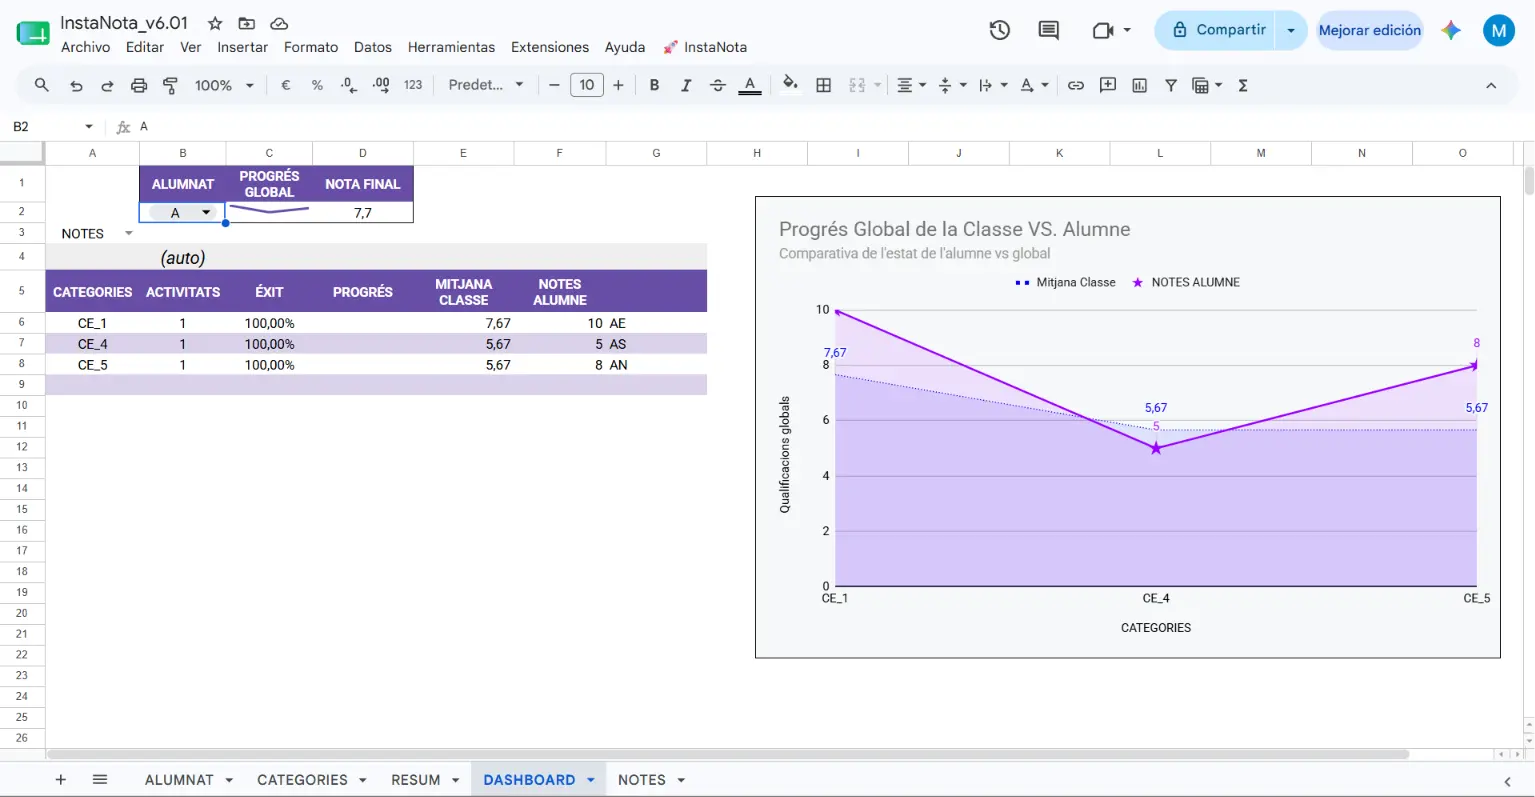Toggle italic formatting
The image size is (1535, 797).
pyautogui.click(x=686, y=85)
